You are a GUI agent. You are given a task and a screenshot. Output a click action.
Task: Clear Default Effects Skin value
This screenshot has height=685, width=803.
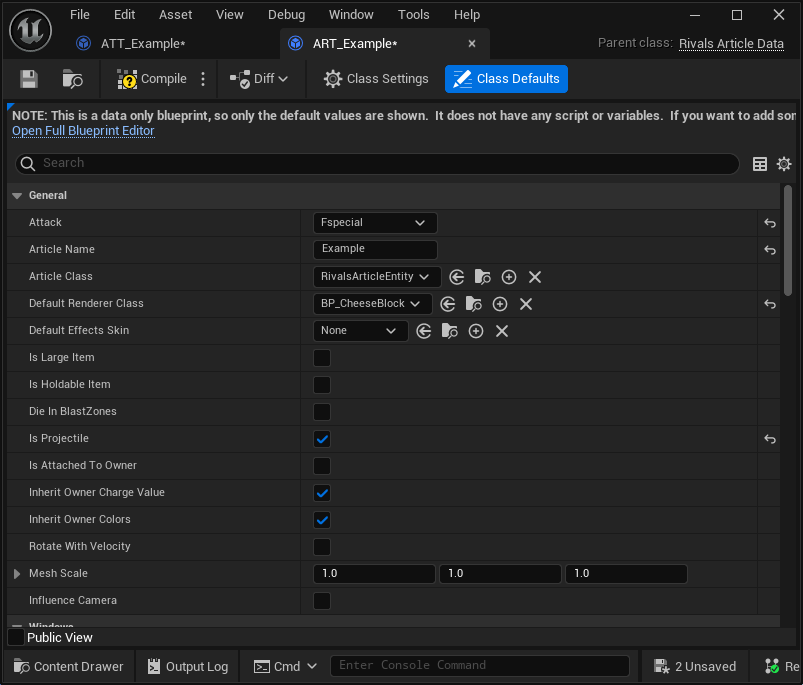[502, 331]
